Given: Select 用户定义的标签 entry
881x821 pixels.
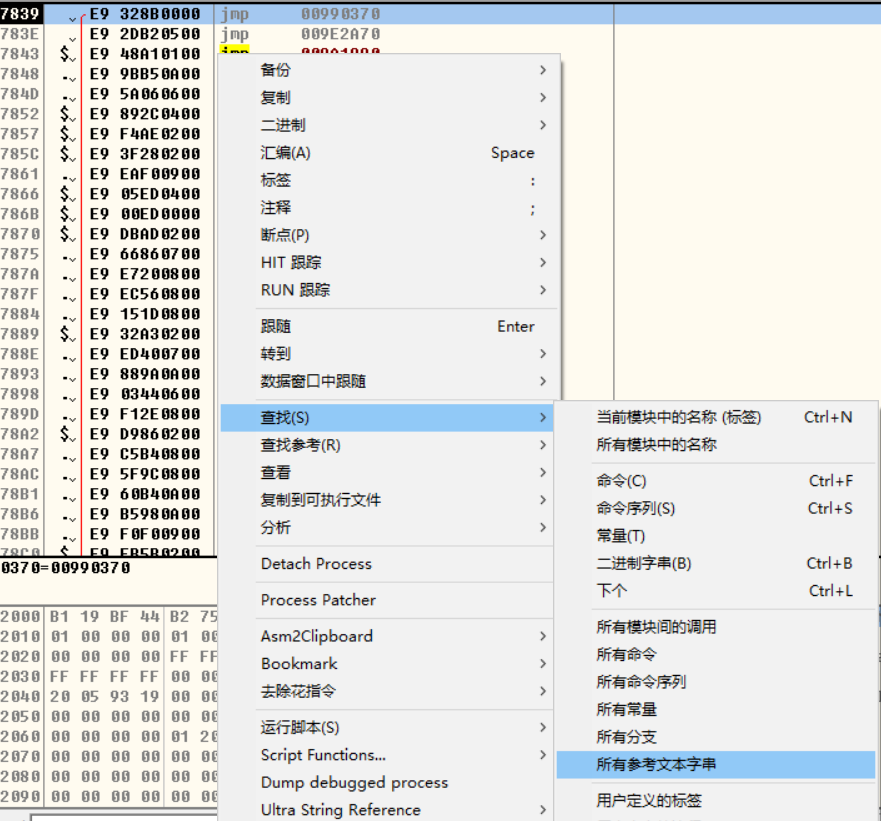Looking at the screenshot, I should [x=649, y=801].
